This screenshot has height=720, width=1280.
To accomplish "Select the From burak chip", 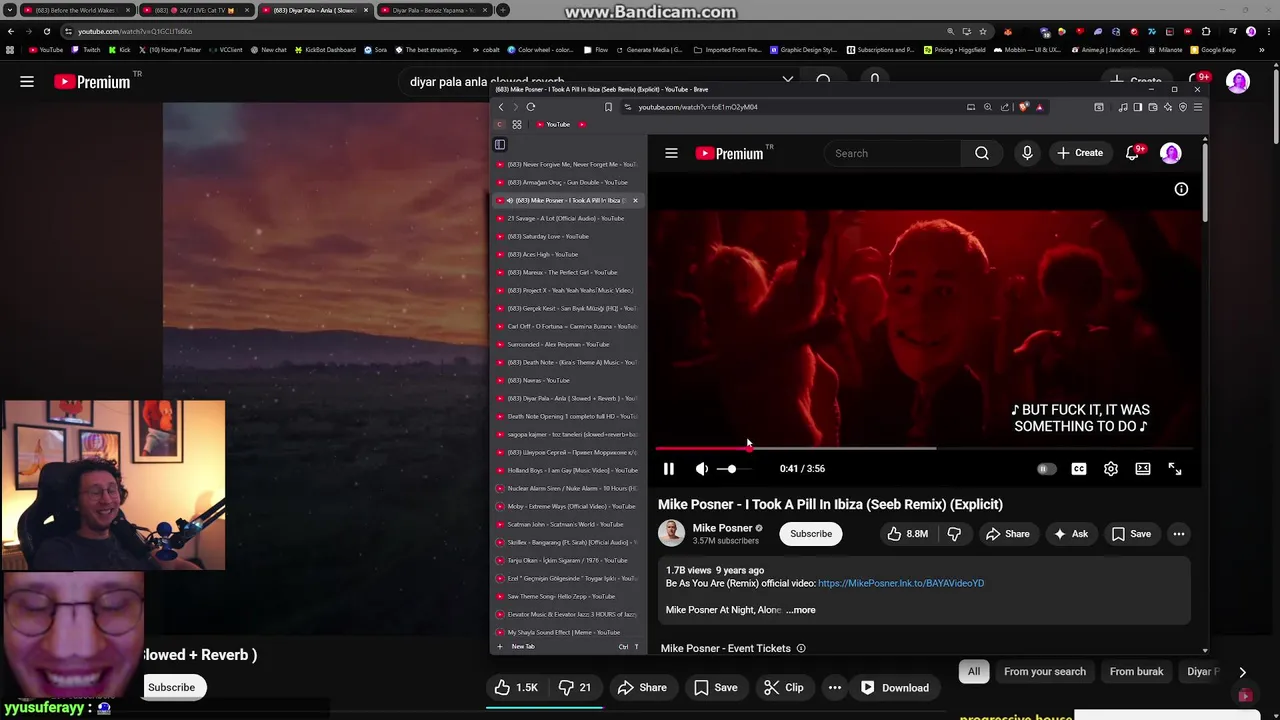I will pos(1136,672).
